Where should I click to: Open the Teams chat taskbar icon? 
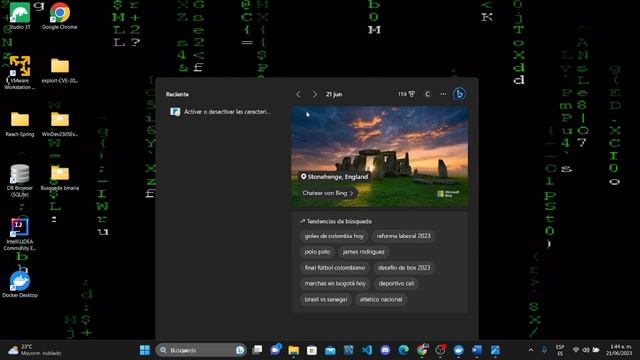(276, 350)
